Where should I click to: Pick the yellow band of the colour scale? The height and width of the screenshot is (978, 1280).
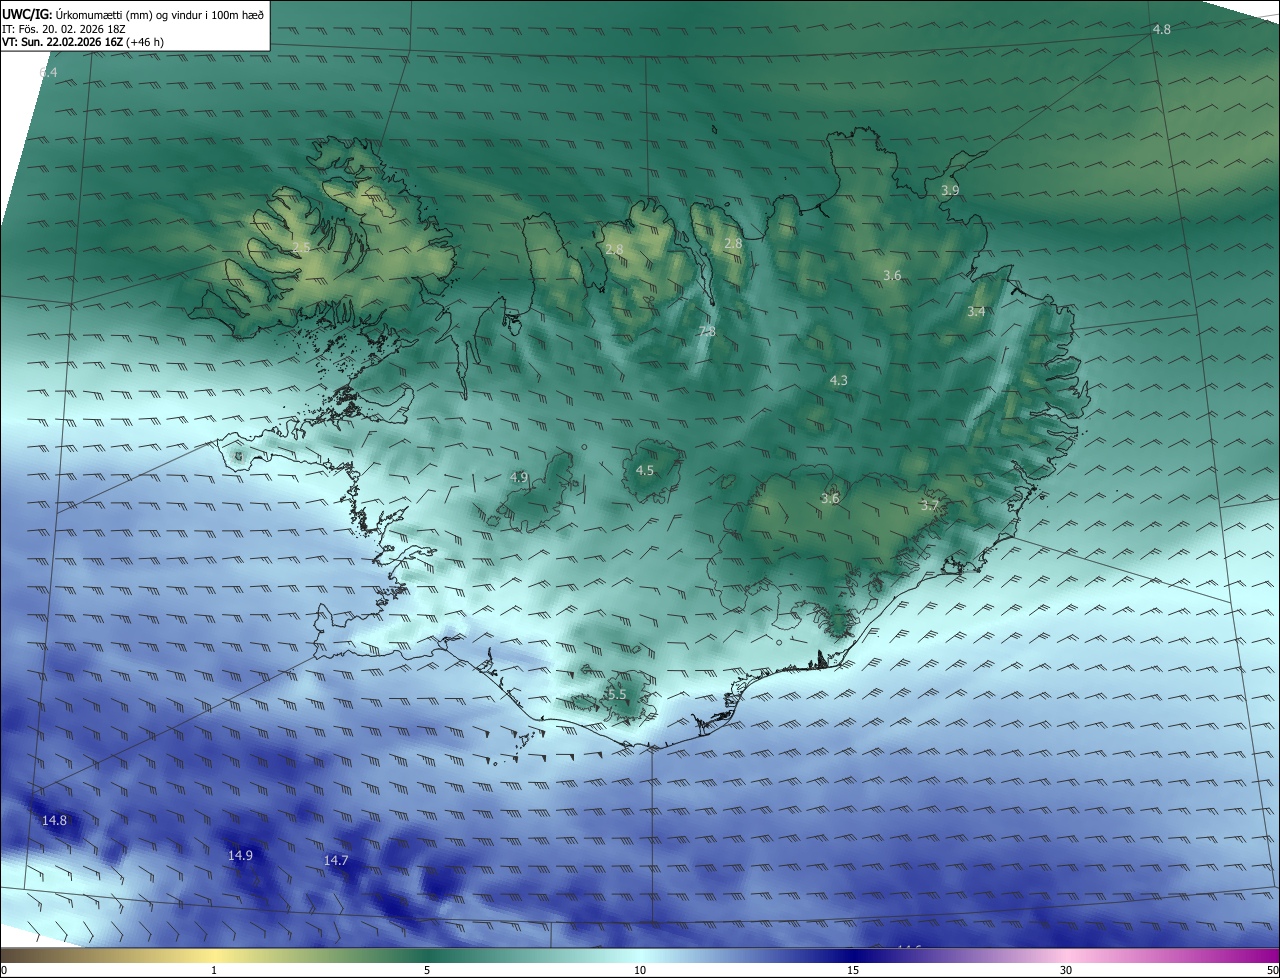coord(215,955)
